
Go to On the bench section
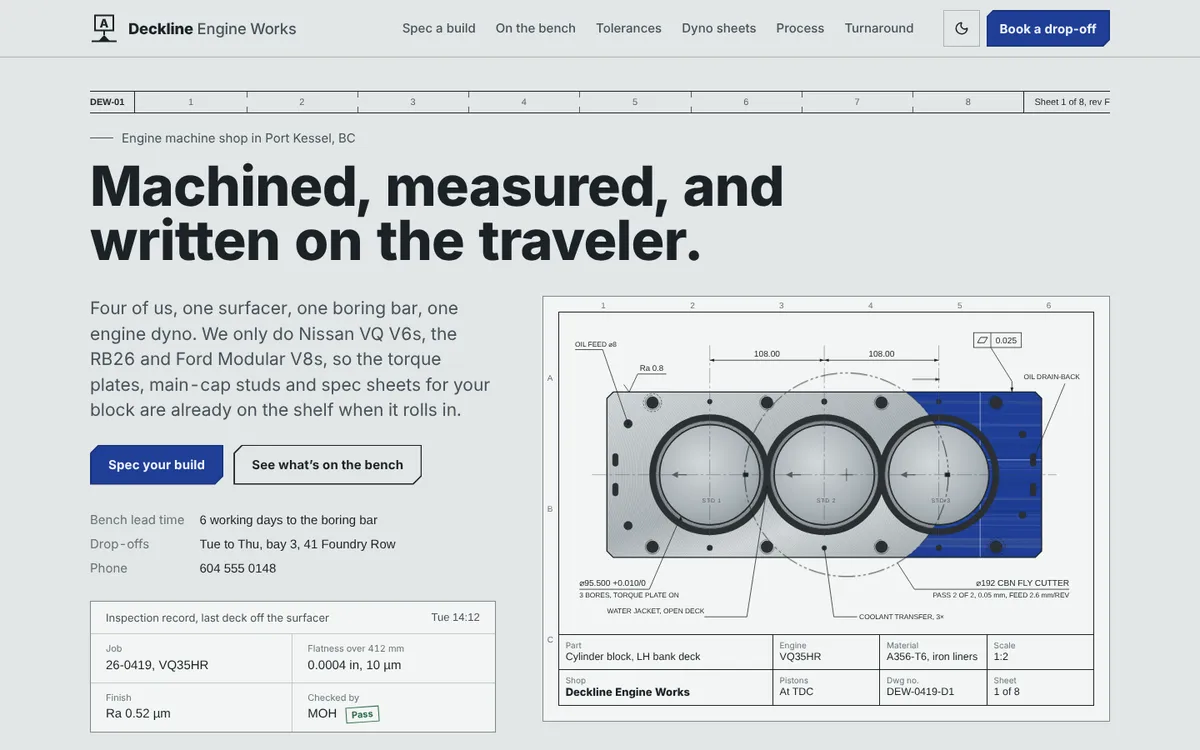pyautogui.click(x=536, y=28)
